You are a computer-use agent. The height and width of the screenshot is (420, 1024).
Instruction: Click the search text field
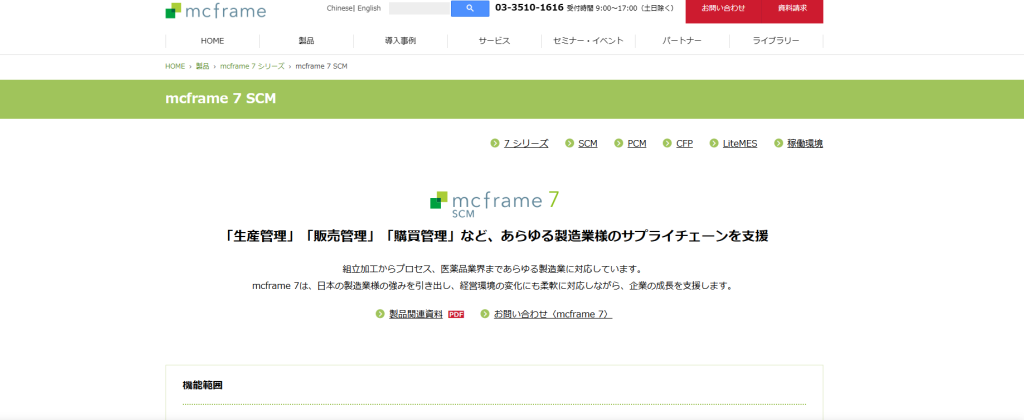419,8
